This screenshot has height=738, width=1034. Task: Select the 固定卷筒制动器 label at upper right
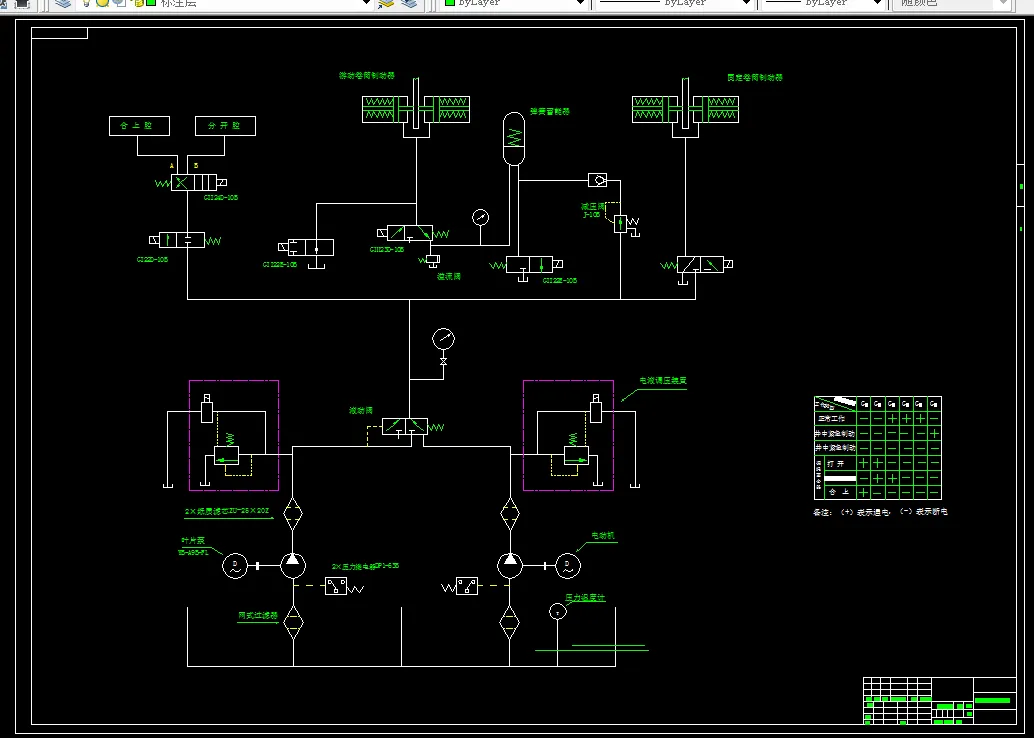754,77
